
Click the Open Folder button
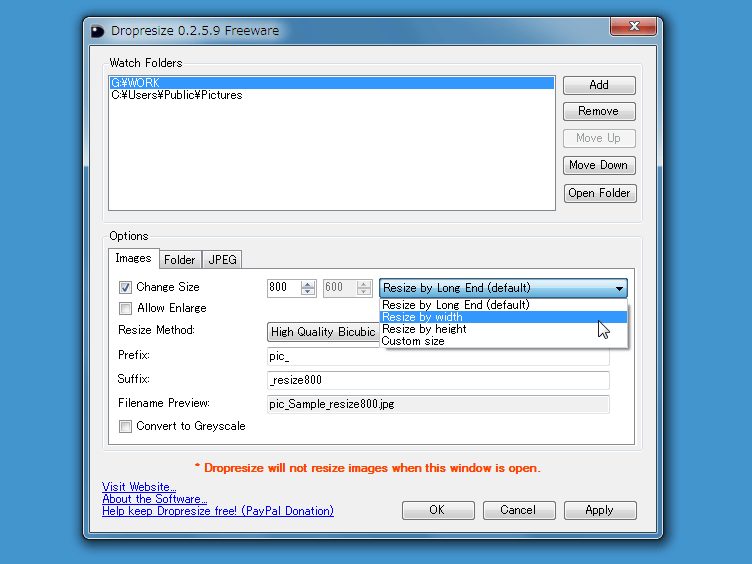coord(600,193)
